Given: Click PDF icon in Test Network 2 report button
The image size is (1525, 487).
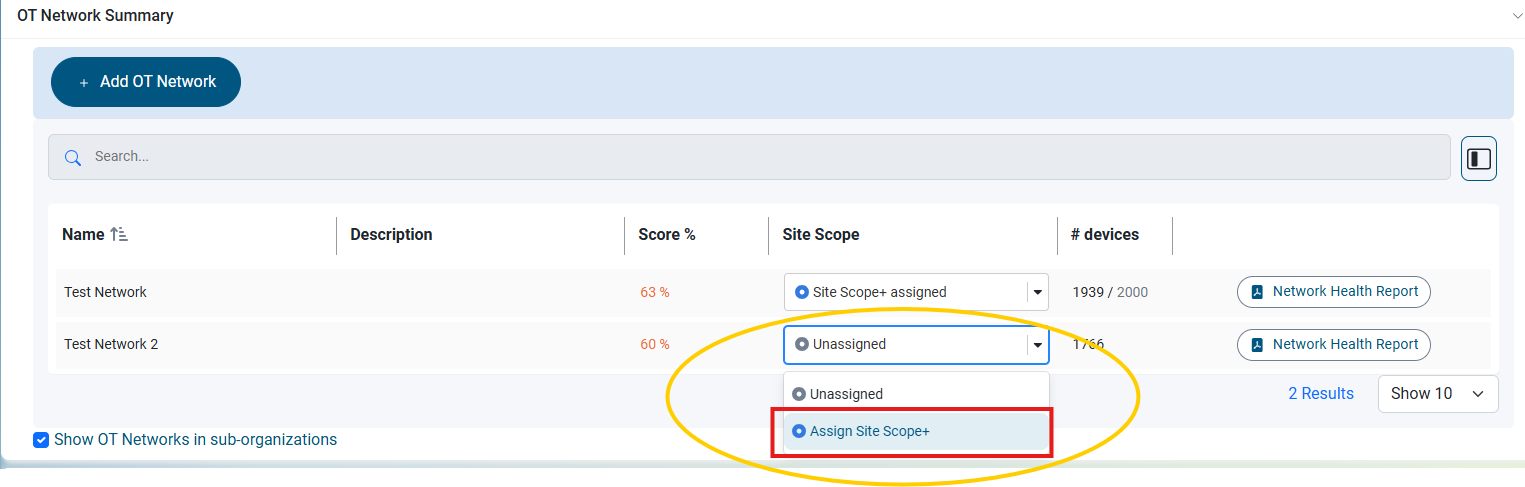Looking at the screenshot, I should tap(1258, 345).
